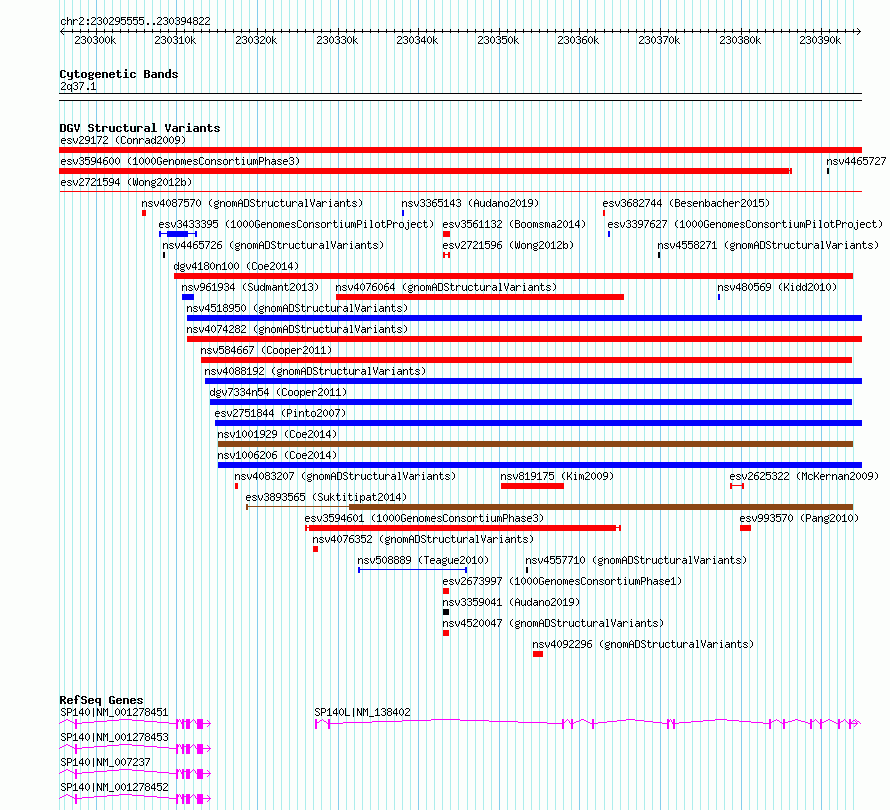
Task: Select the nsv961934 (Sudmant2013) blue box
Action: [x=188, y=297]
